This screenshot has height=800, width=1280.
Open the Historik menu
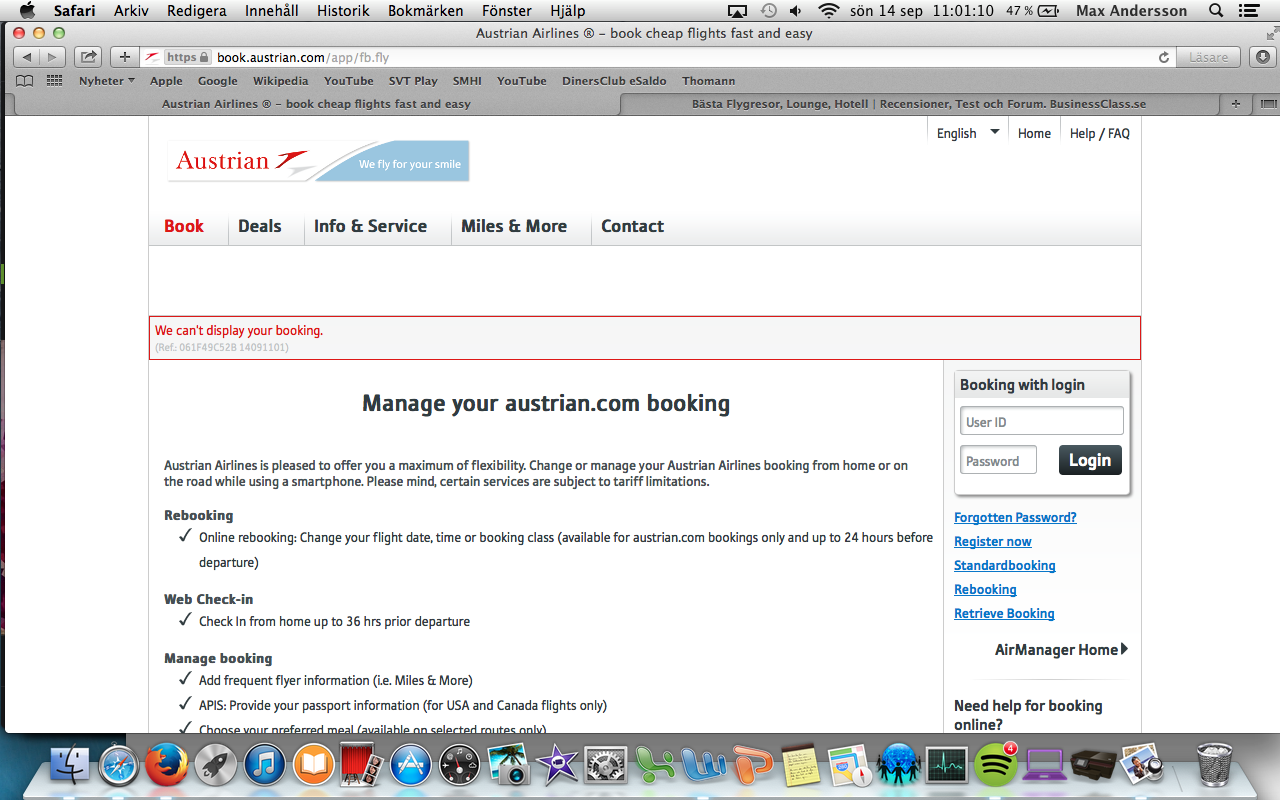pyautogui.click(x=343, y=11)
